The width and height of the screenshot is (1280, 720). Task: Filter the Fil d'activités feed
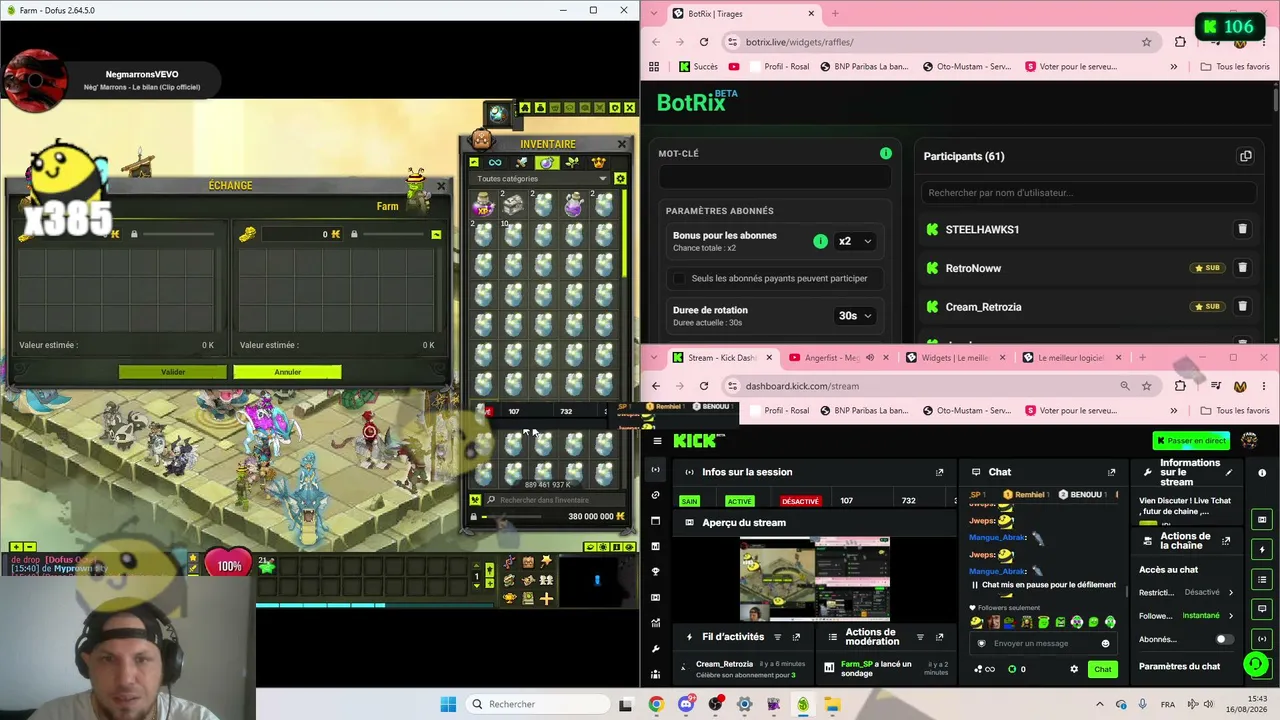777,637
